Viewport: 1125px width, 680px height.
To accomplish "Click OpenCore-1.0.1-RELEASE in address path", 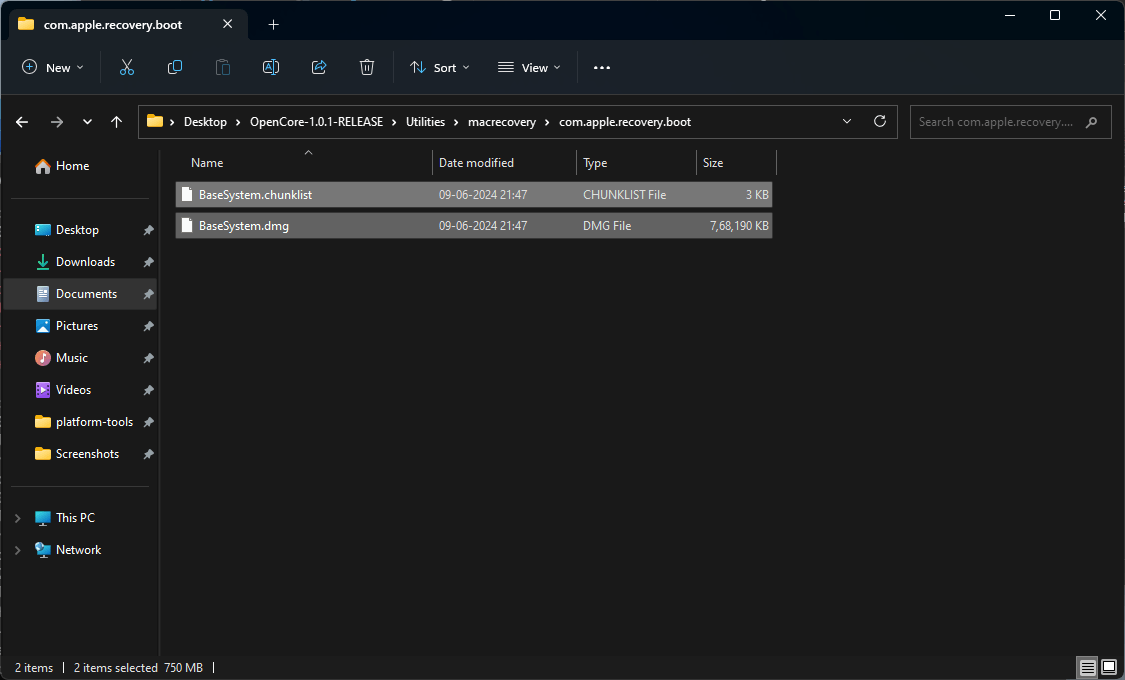I will click(316, 122).
